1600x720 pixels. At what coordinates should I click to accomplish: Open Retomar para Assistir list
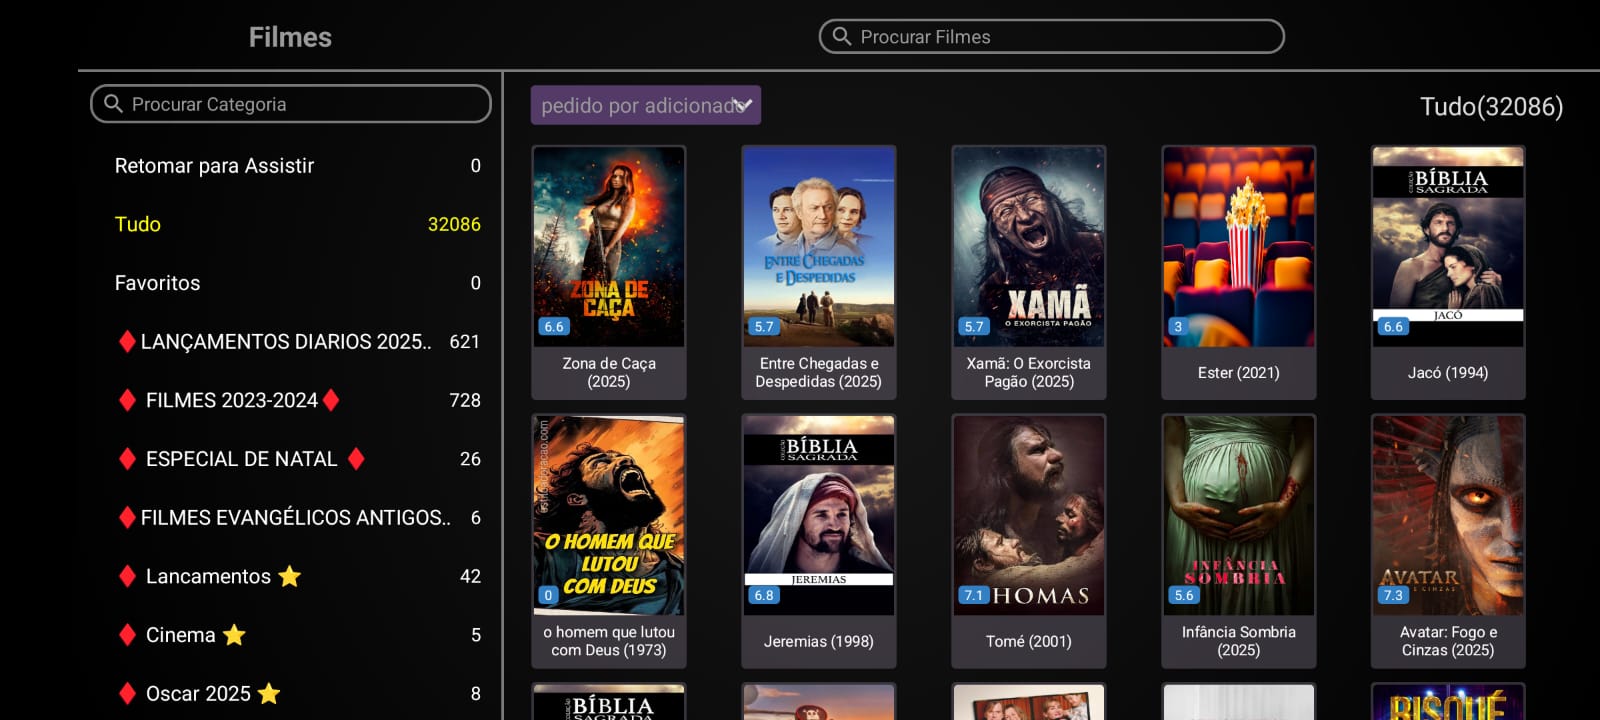297,166
